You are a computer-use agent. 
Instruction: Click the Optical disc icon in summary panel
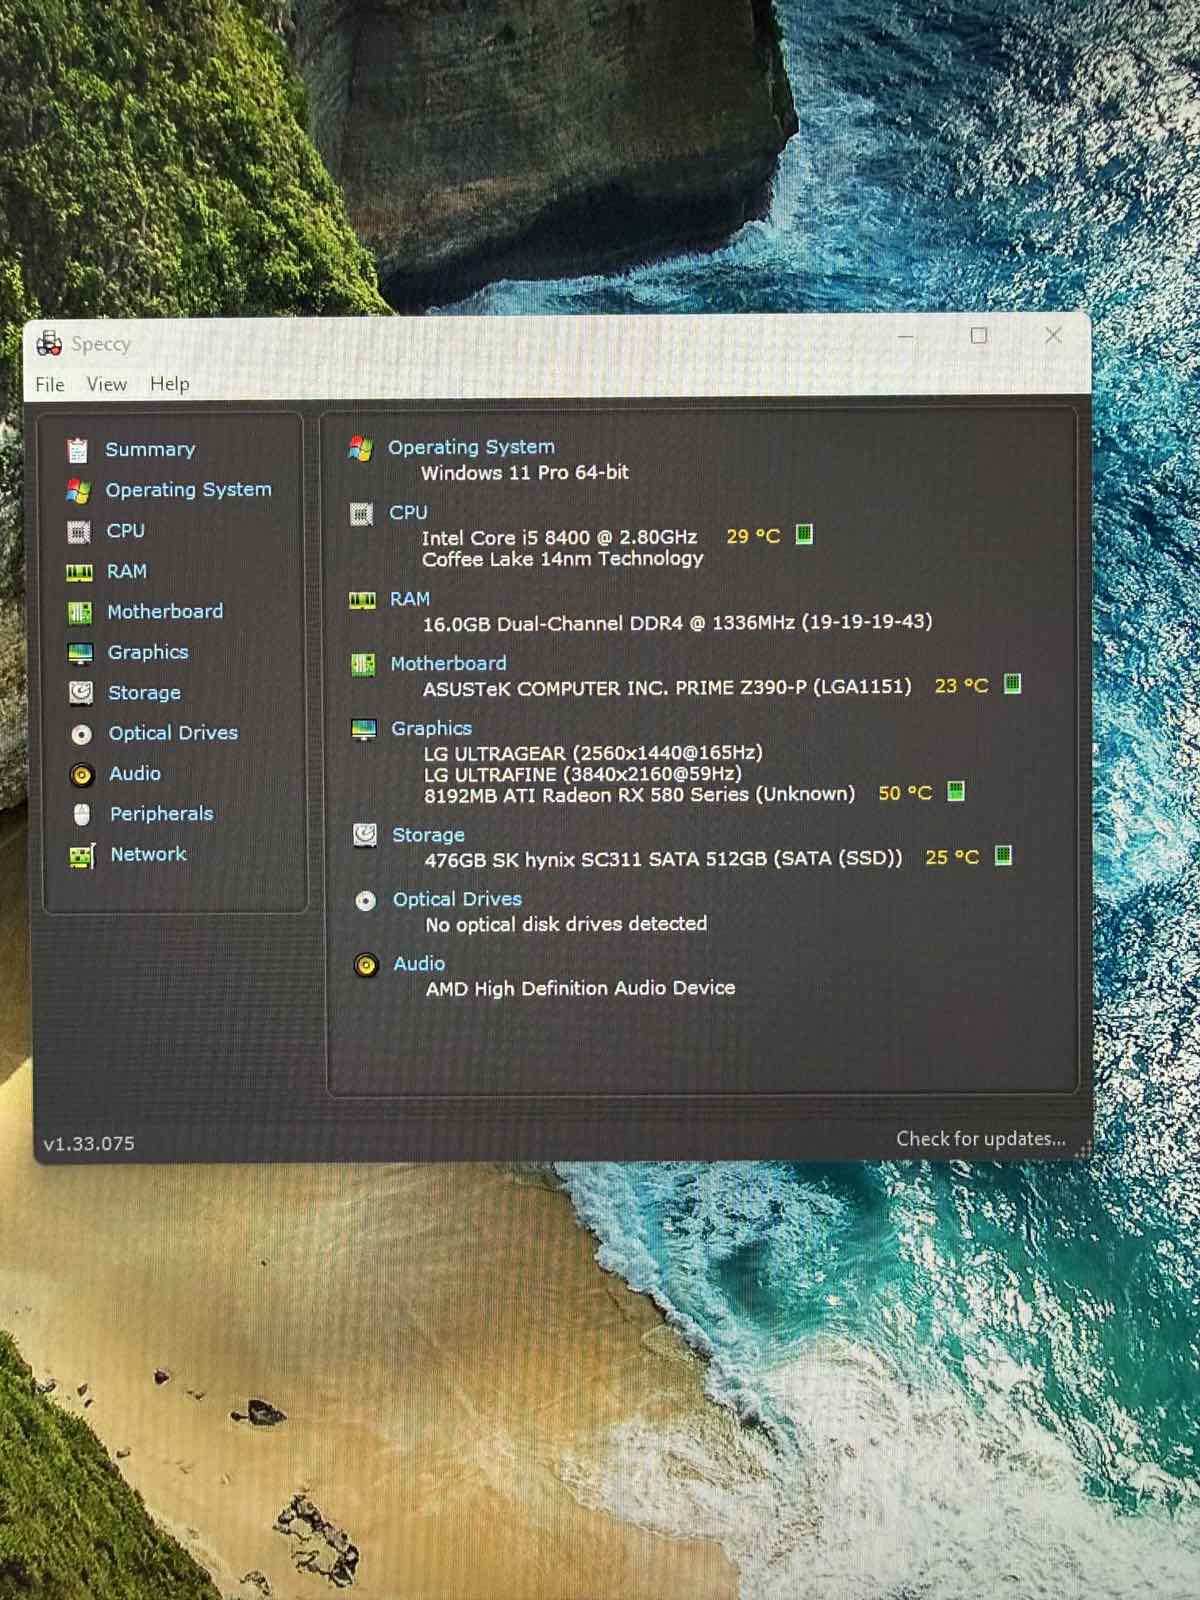tap(366, 901)
